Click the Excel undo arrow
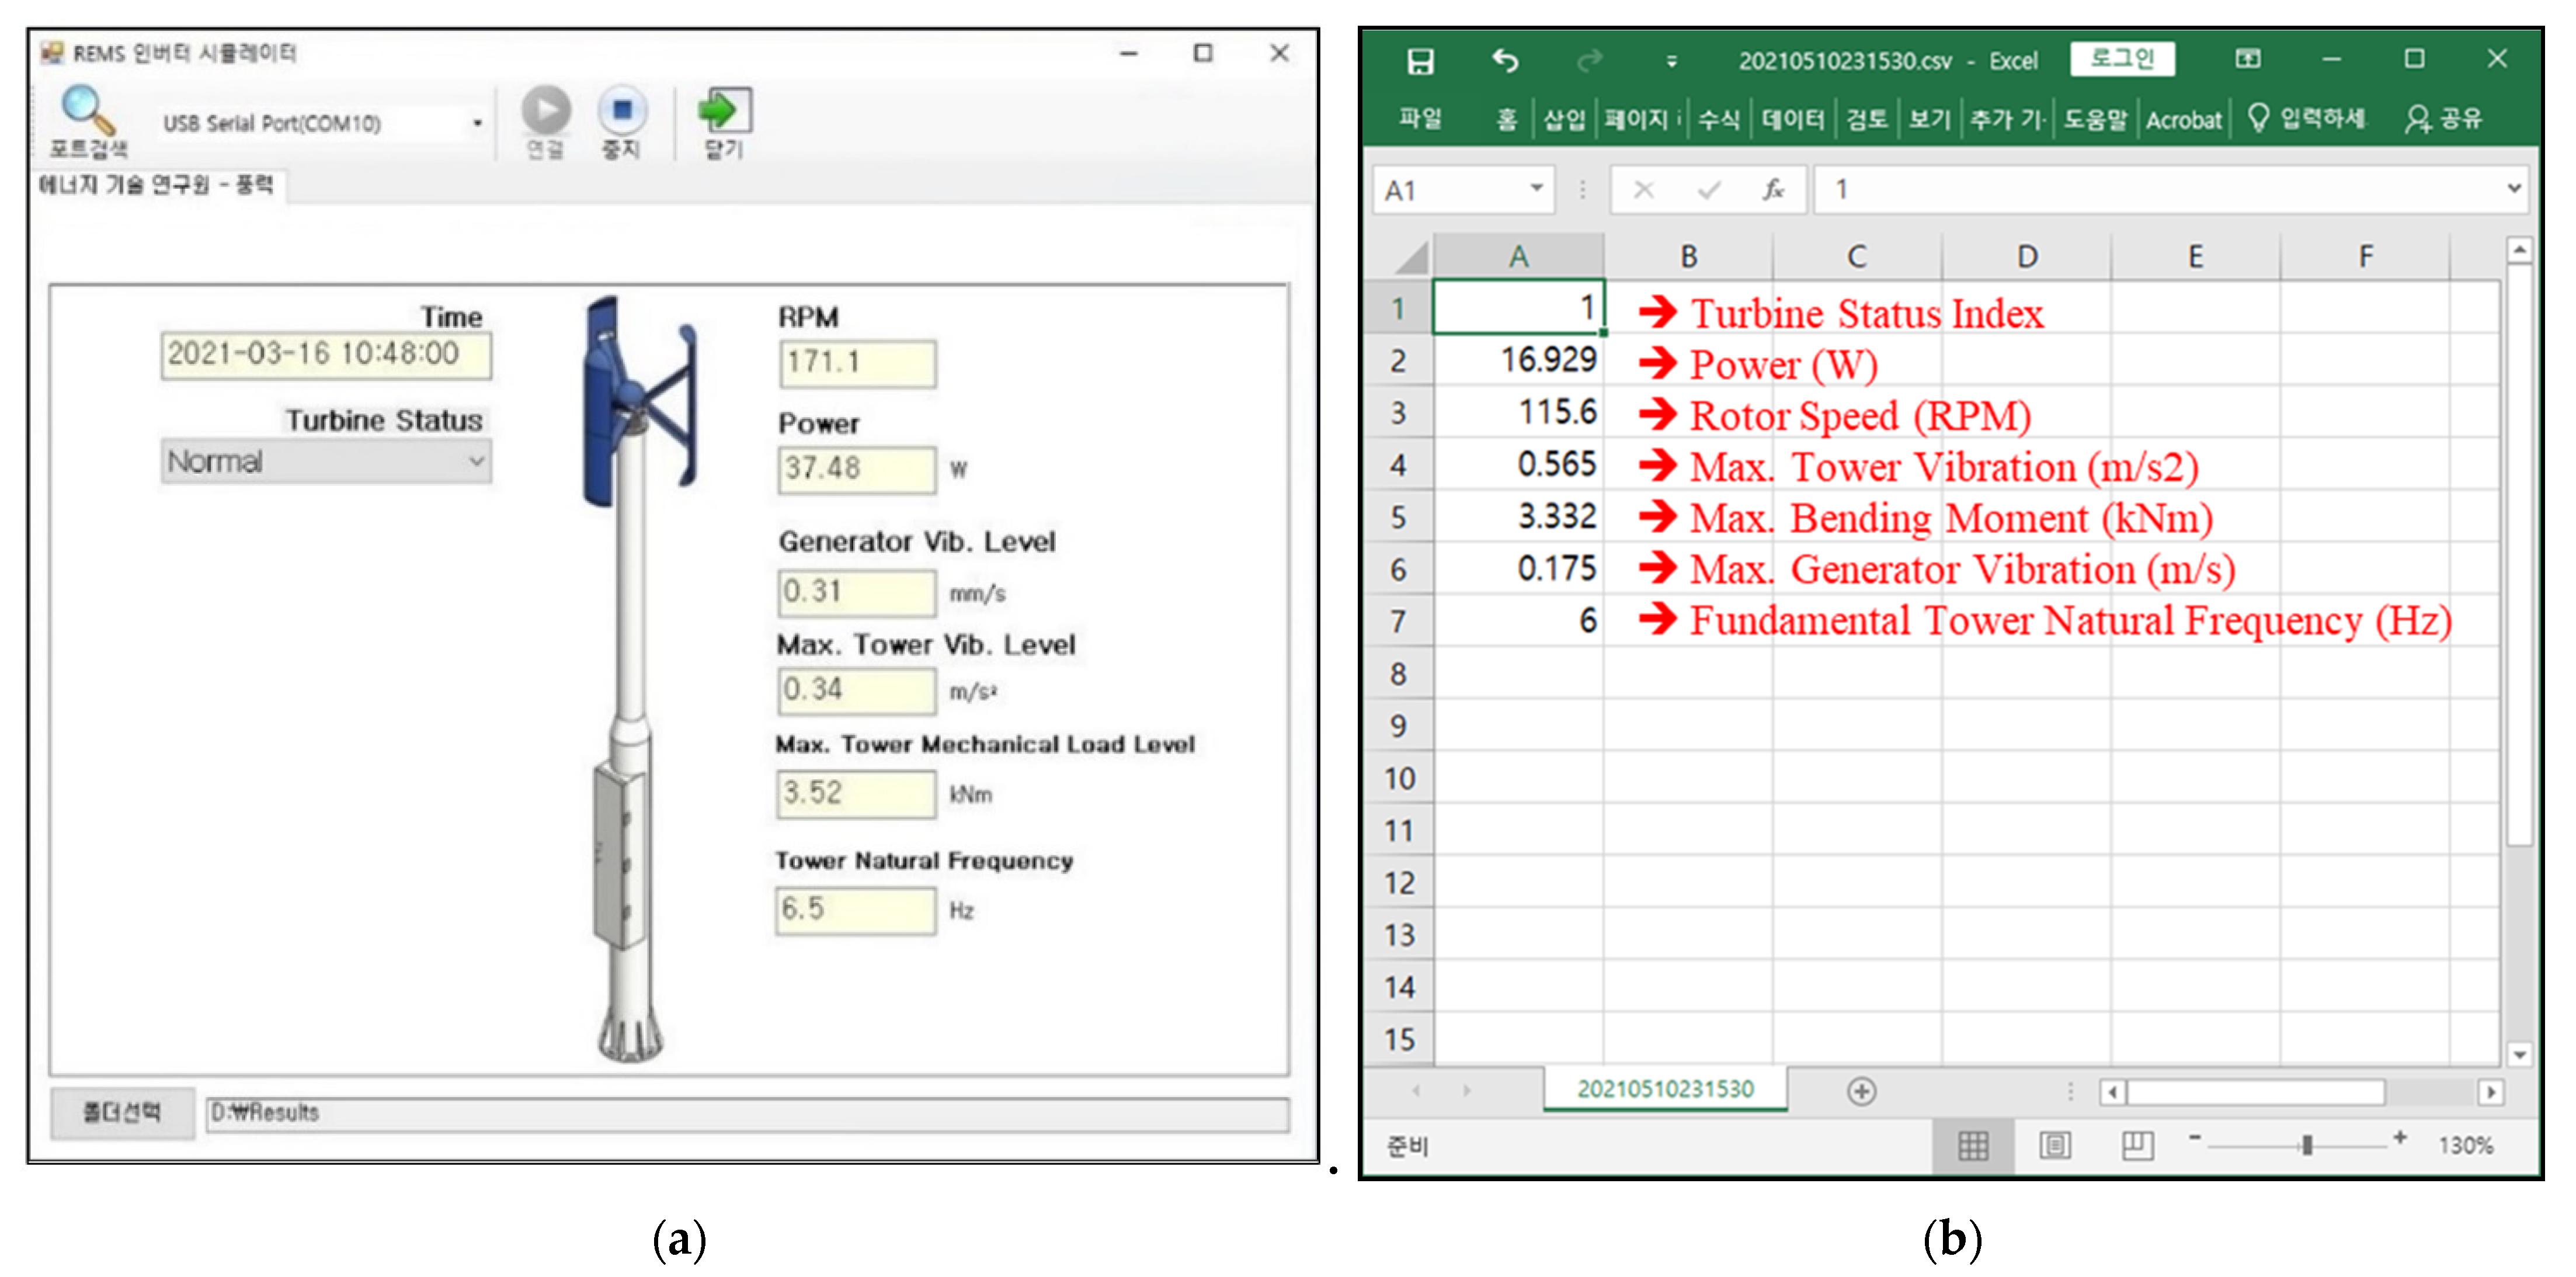Image resolution: width=2576 pixels, height=1277 pixels. tap(1505, 62)
